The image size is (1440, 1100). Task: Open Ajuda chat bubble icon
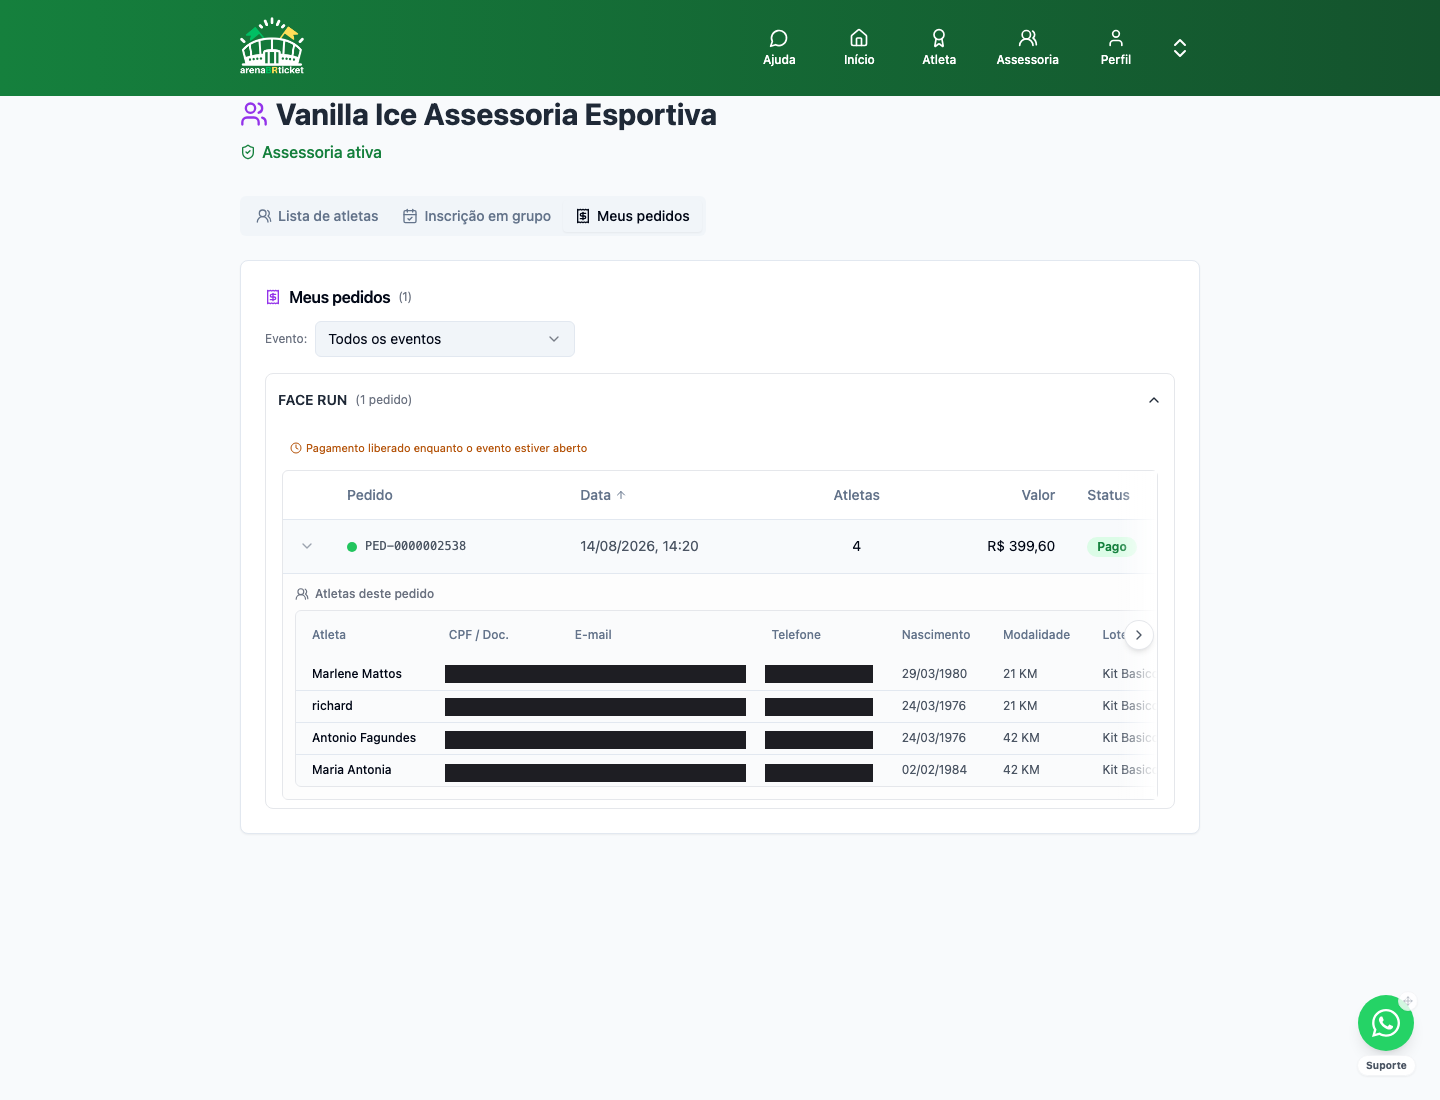point(779,38)
